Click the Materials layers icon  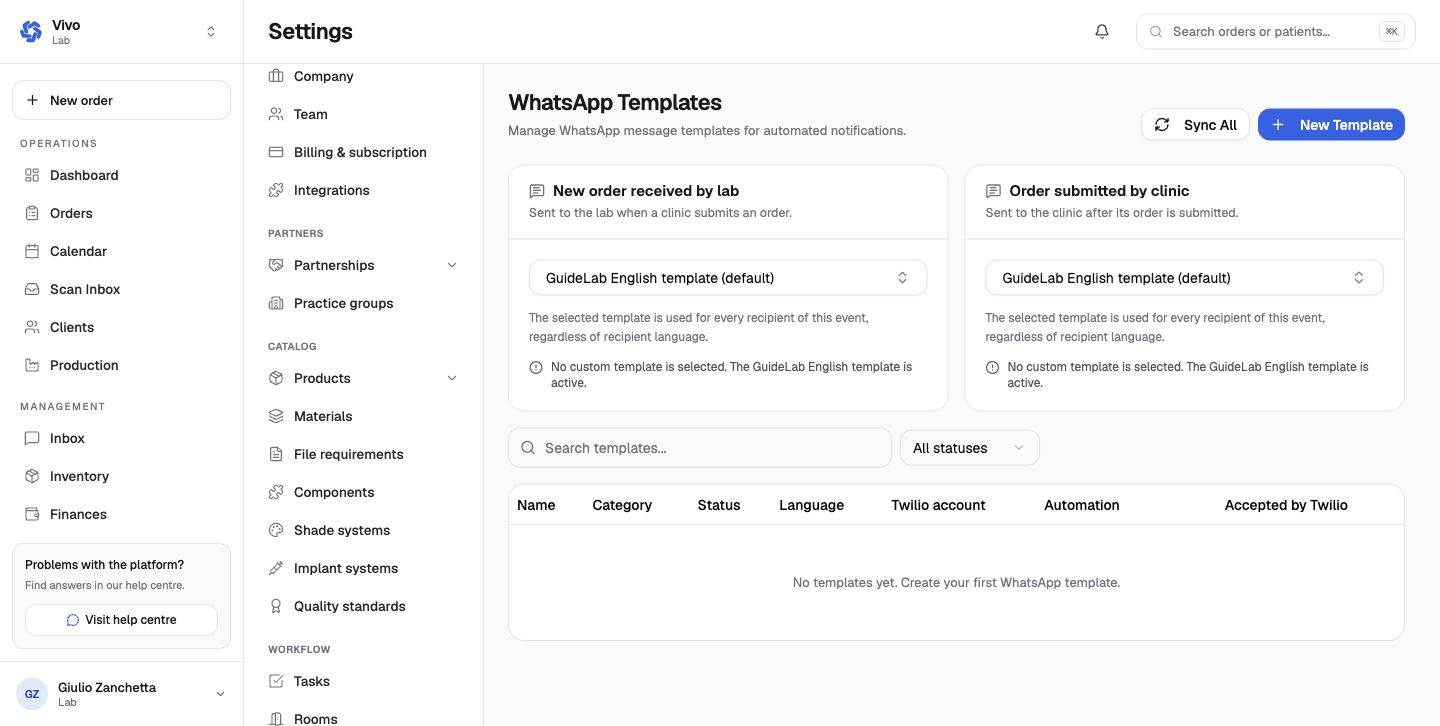(276, 416)
